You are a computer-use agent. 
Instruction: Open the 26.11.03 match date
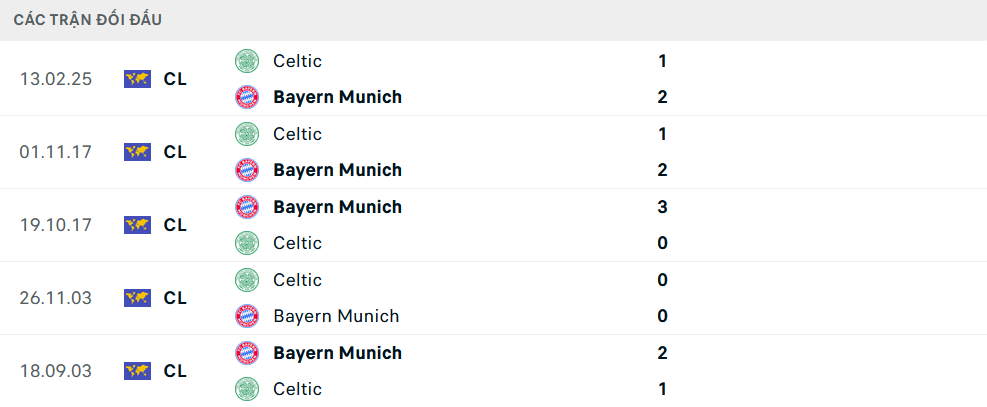56,298
